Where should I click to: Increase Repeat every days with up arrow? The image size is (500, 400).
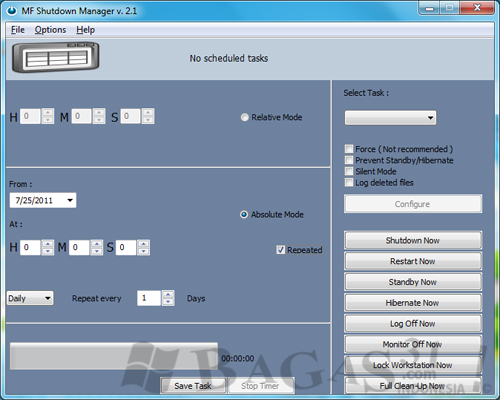click(168, 294)
